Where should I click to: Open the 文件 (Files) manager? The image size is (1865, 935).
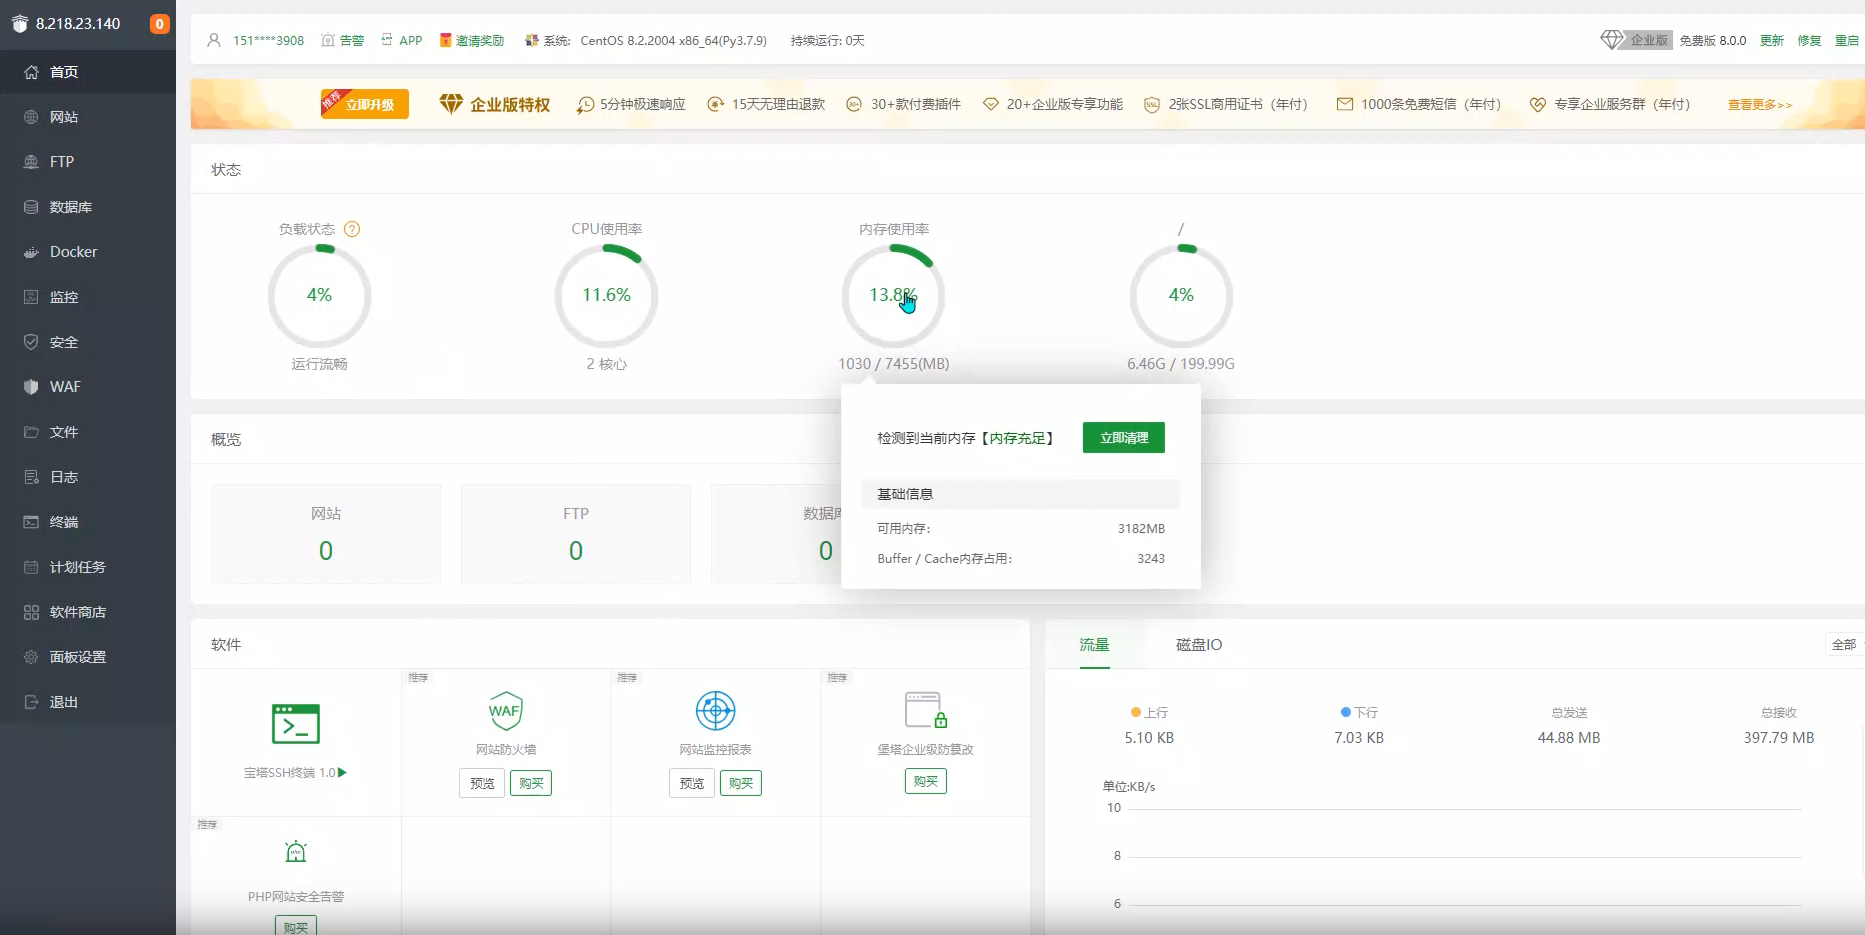point(63,431)
